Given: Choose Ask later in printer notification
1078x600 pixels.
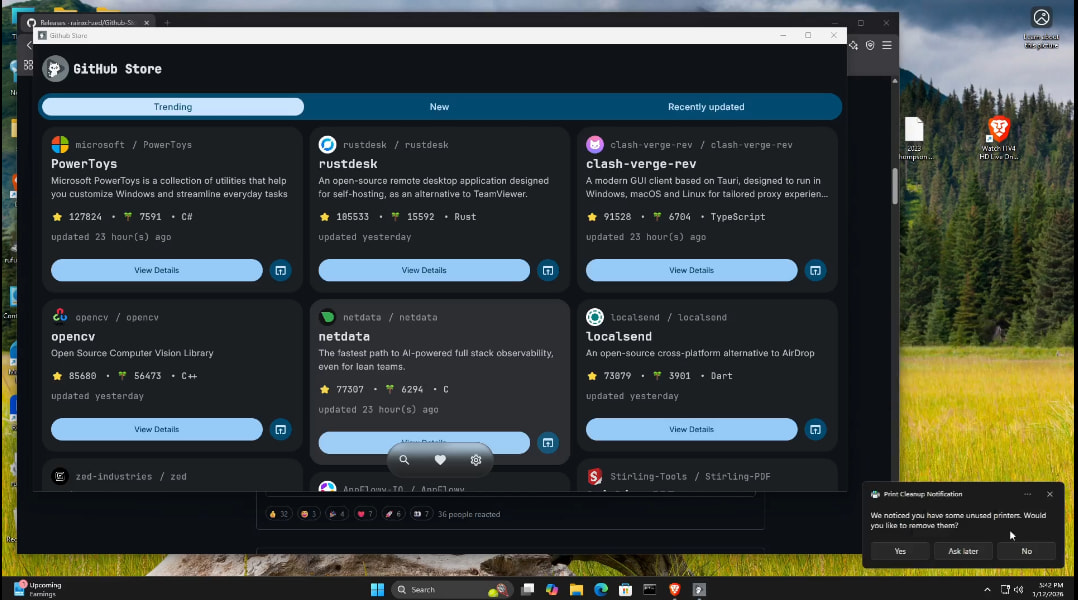Looking at the screenshot, I should (963, 551).
